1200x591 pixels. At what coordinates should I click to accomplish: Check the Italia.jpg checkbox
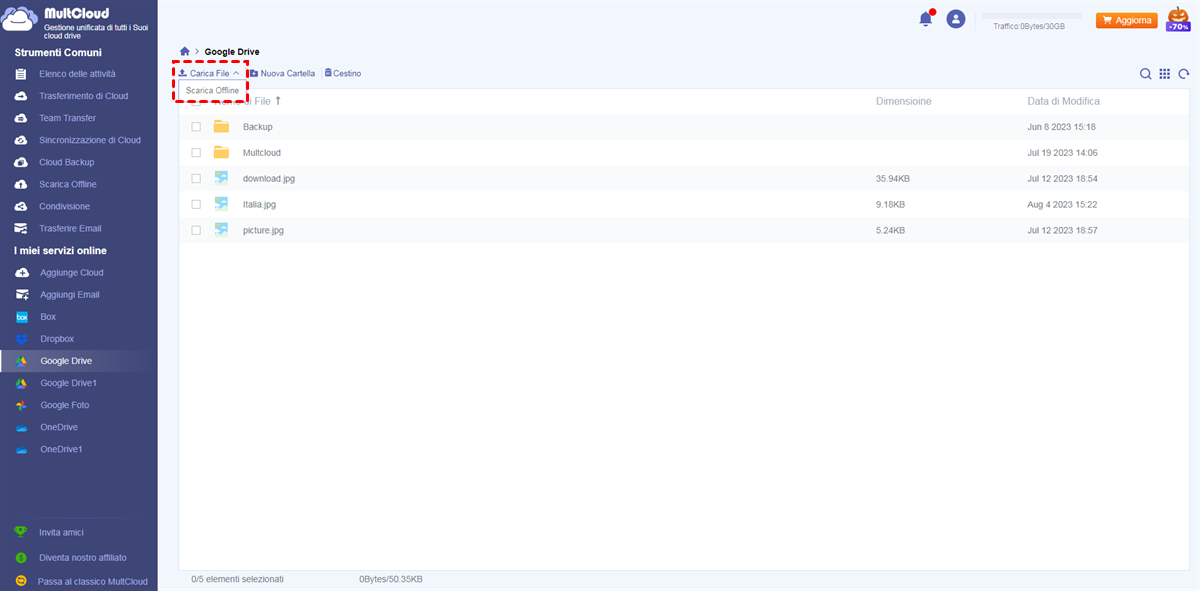coord(196,204)
